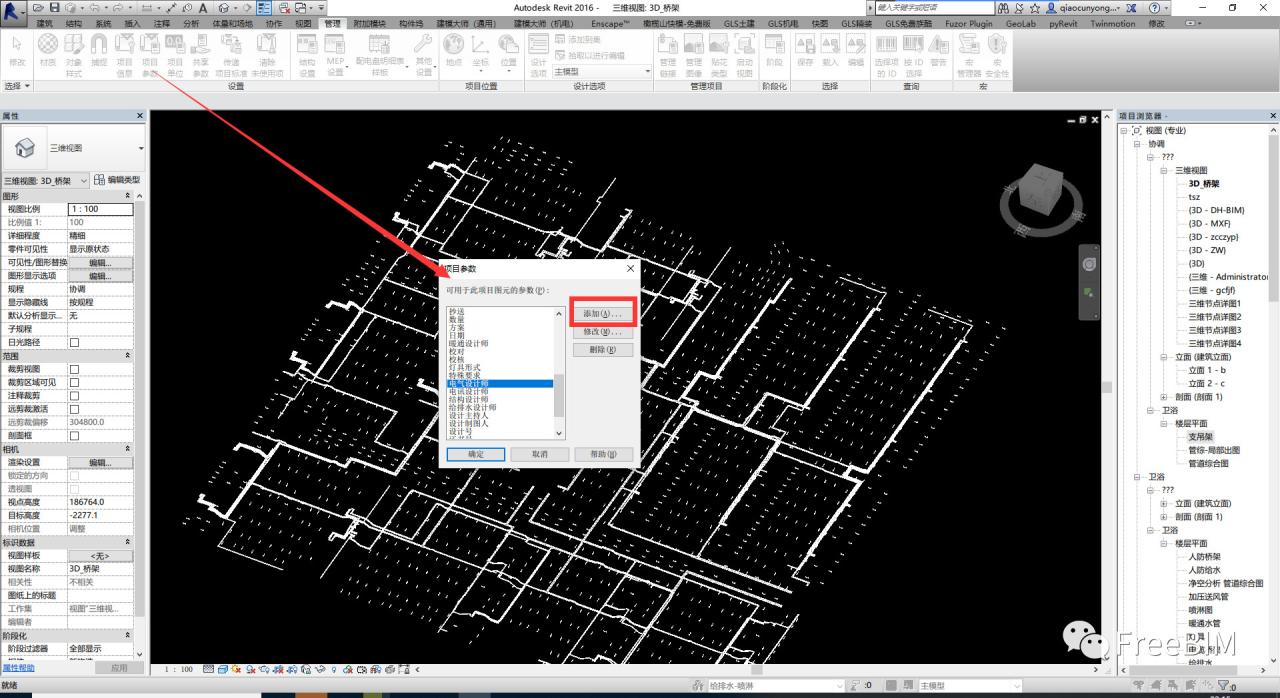Toggle the 裁剪视图 checkbox

[x=74, y=369]
